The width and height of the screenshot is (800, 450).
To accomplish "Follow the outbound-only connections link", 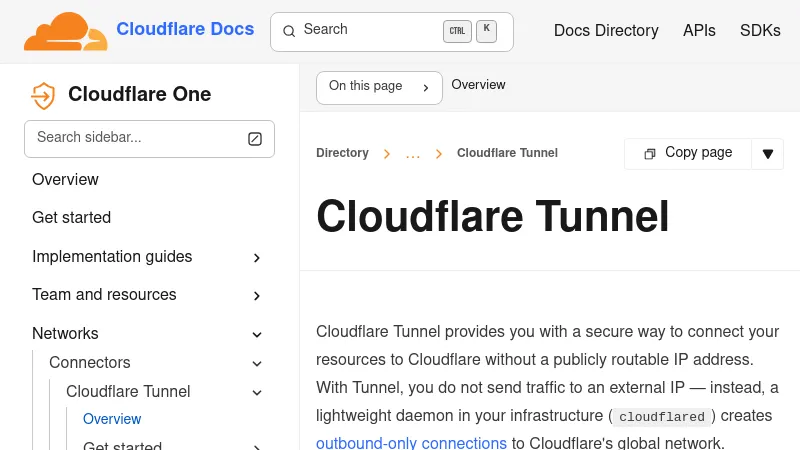I will (411, 443).
